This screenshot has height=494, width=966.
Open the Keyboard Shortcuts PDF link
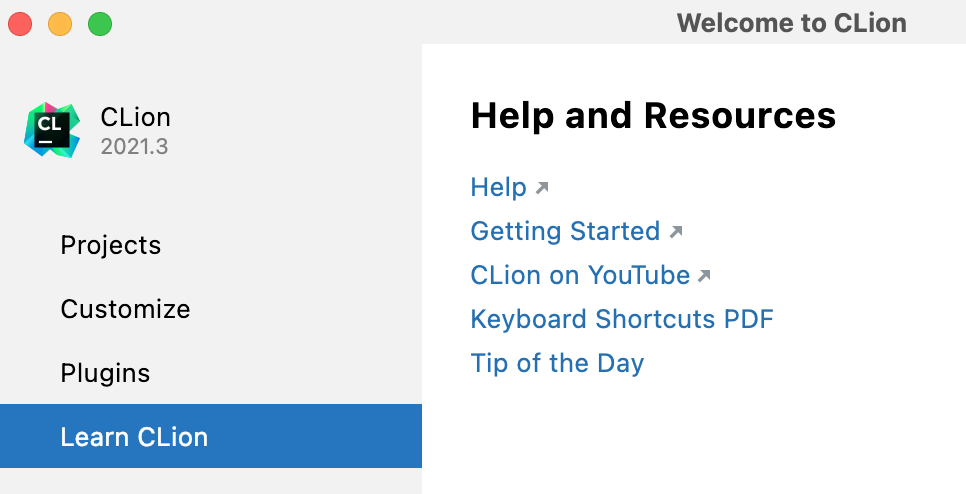(x=622, y=320)
